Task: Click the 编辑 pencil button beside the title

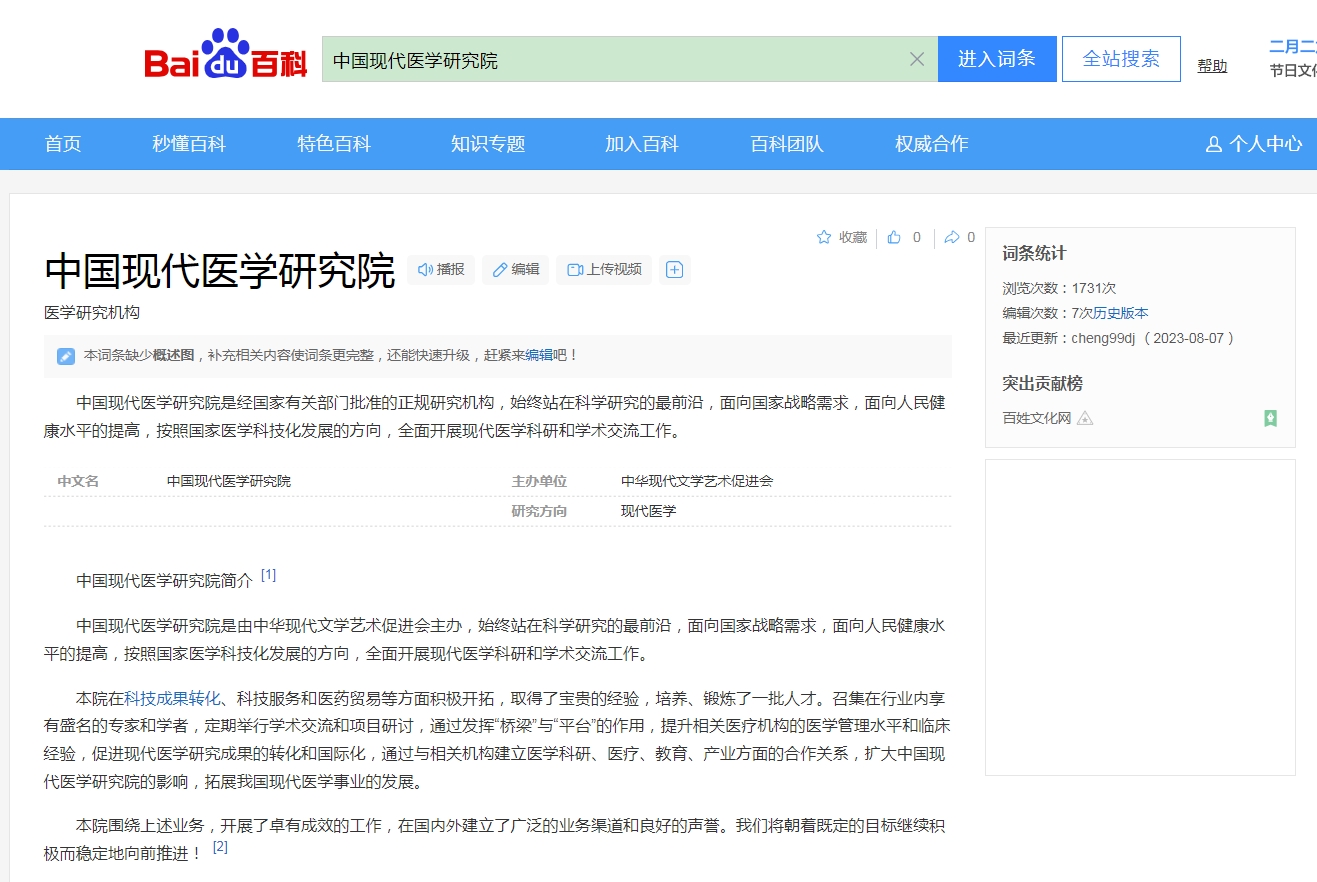Action: click(515, 269)
